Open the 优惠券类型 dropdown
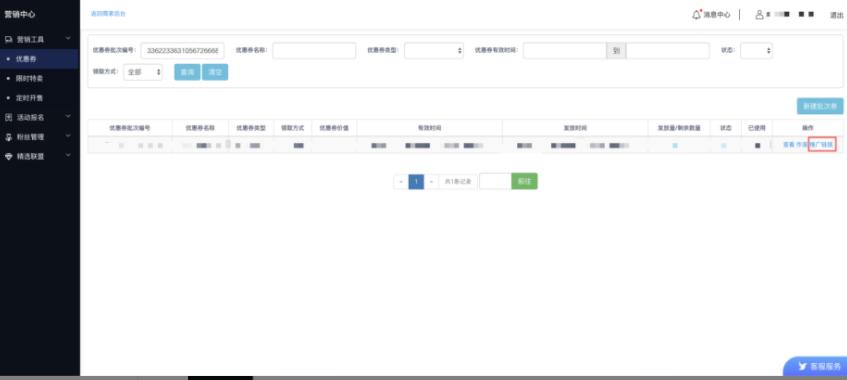 434,50
